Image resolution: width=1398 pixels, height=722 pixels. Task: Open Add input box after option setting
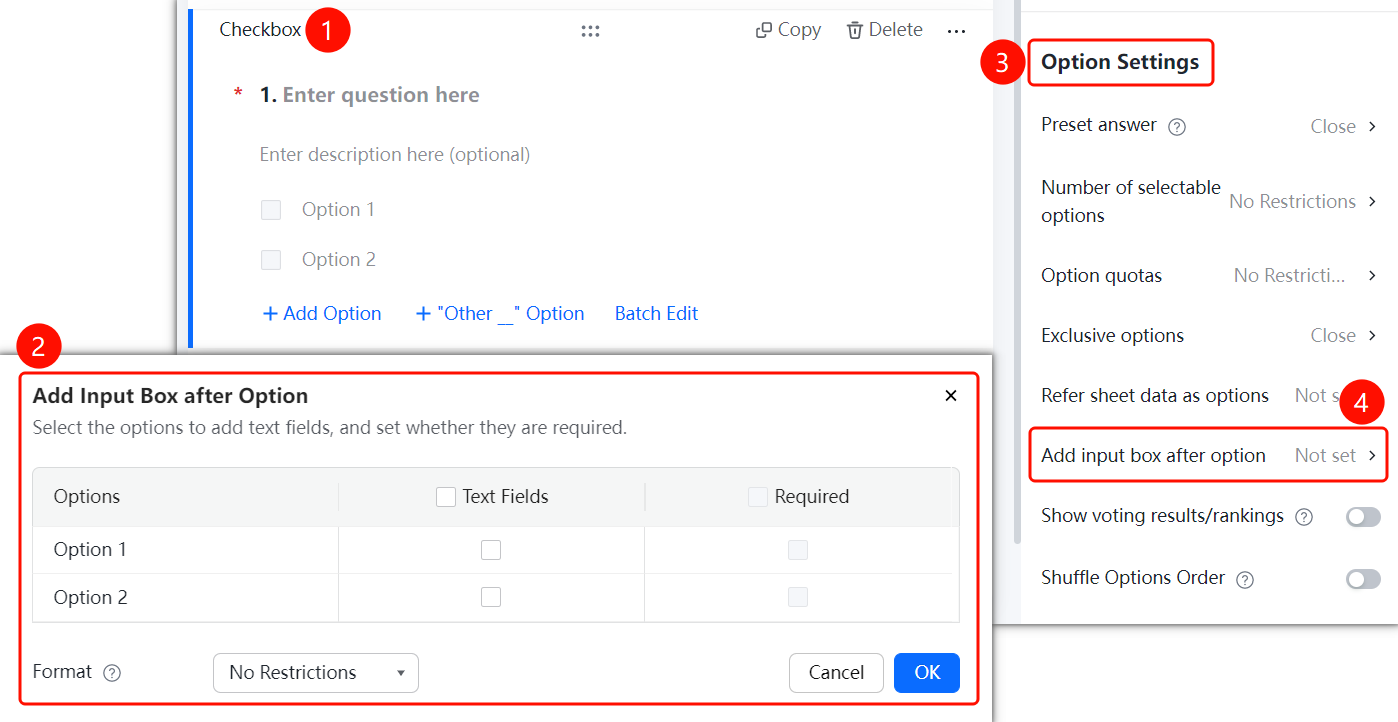coord(1209,456)
